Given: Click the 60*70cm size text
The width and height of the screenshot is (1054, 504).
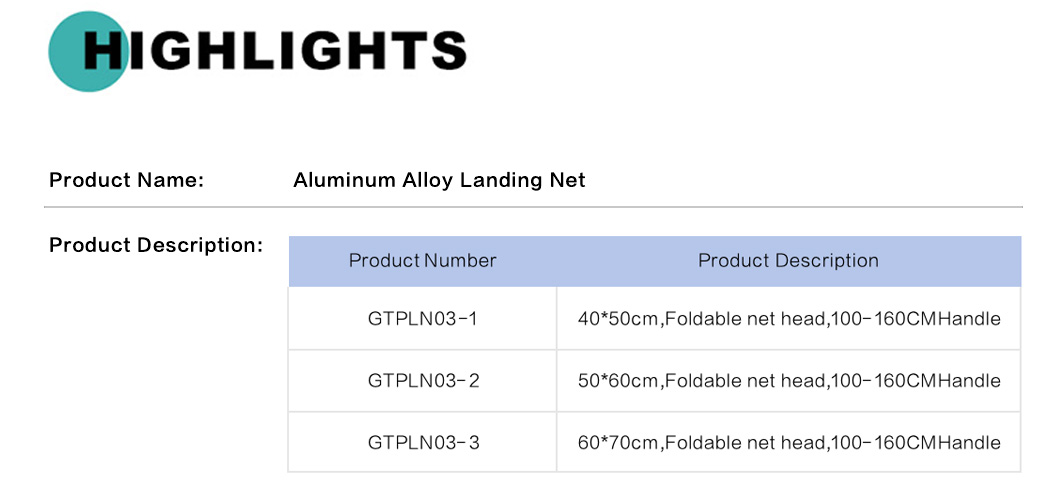Looking at the screenshot, I should tap(618, 442).
